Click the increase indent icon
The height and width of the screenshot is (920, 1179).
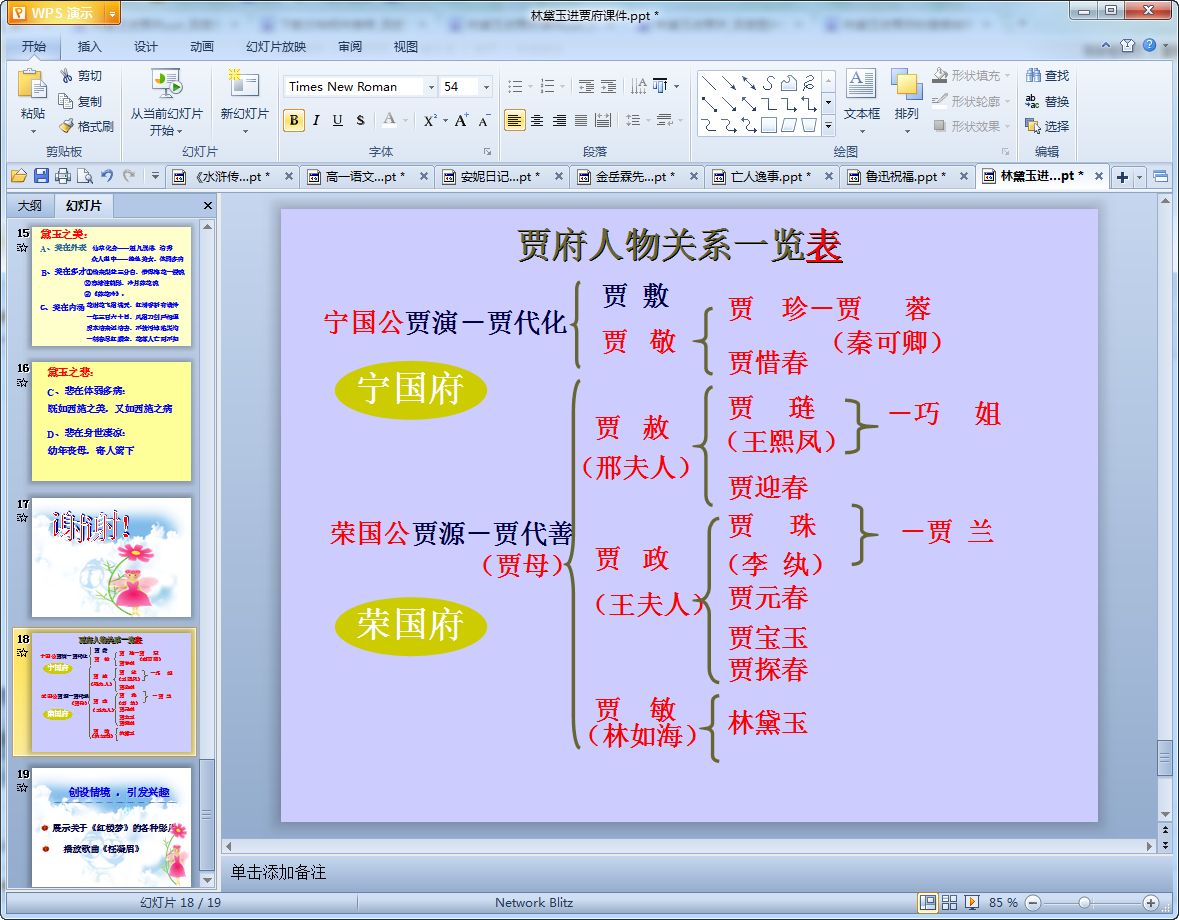[x=608, y=86]
